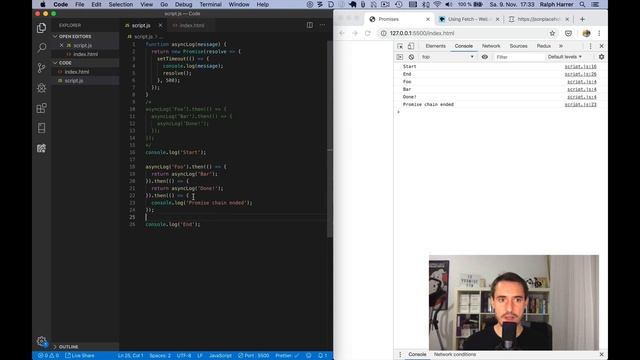Create a live expression with the eye icon

click(484, 57)
